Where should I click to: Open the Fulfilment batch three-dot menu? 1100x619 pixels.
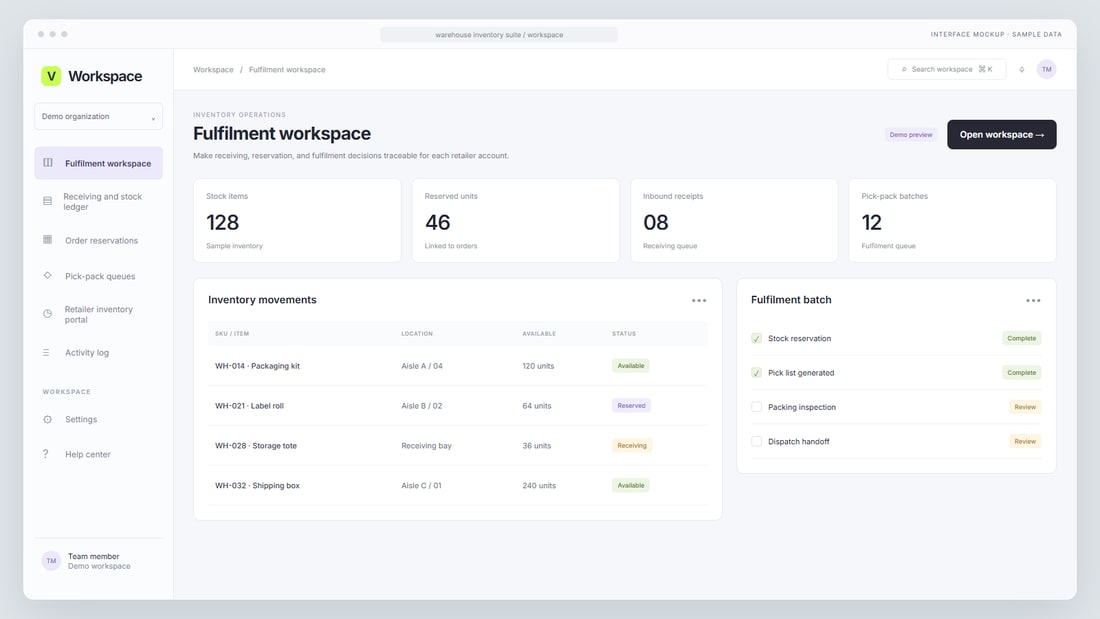coord(1033,300)
